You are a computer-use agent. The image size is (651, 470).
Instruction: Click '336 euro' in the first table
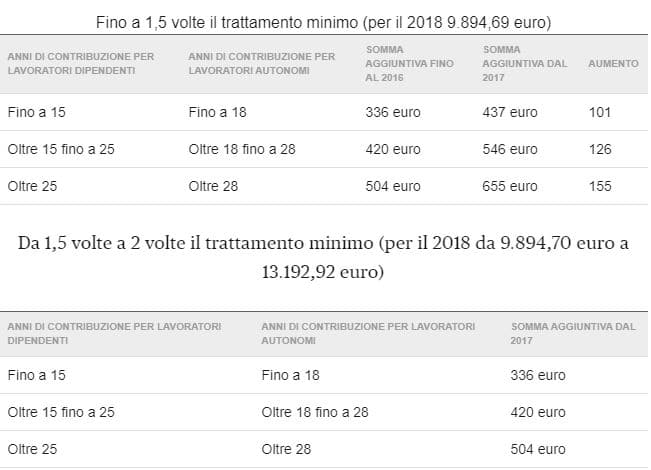click(x=393, y=112)
